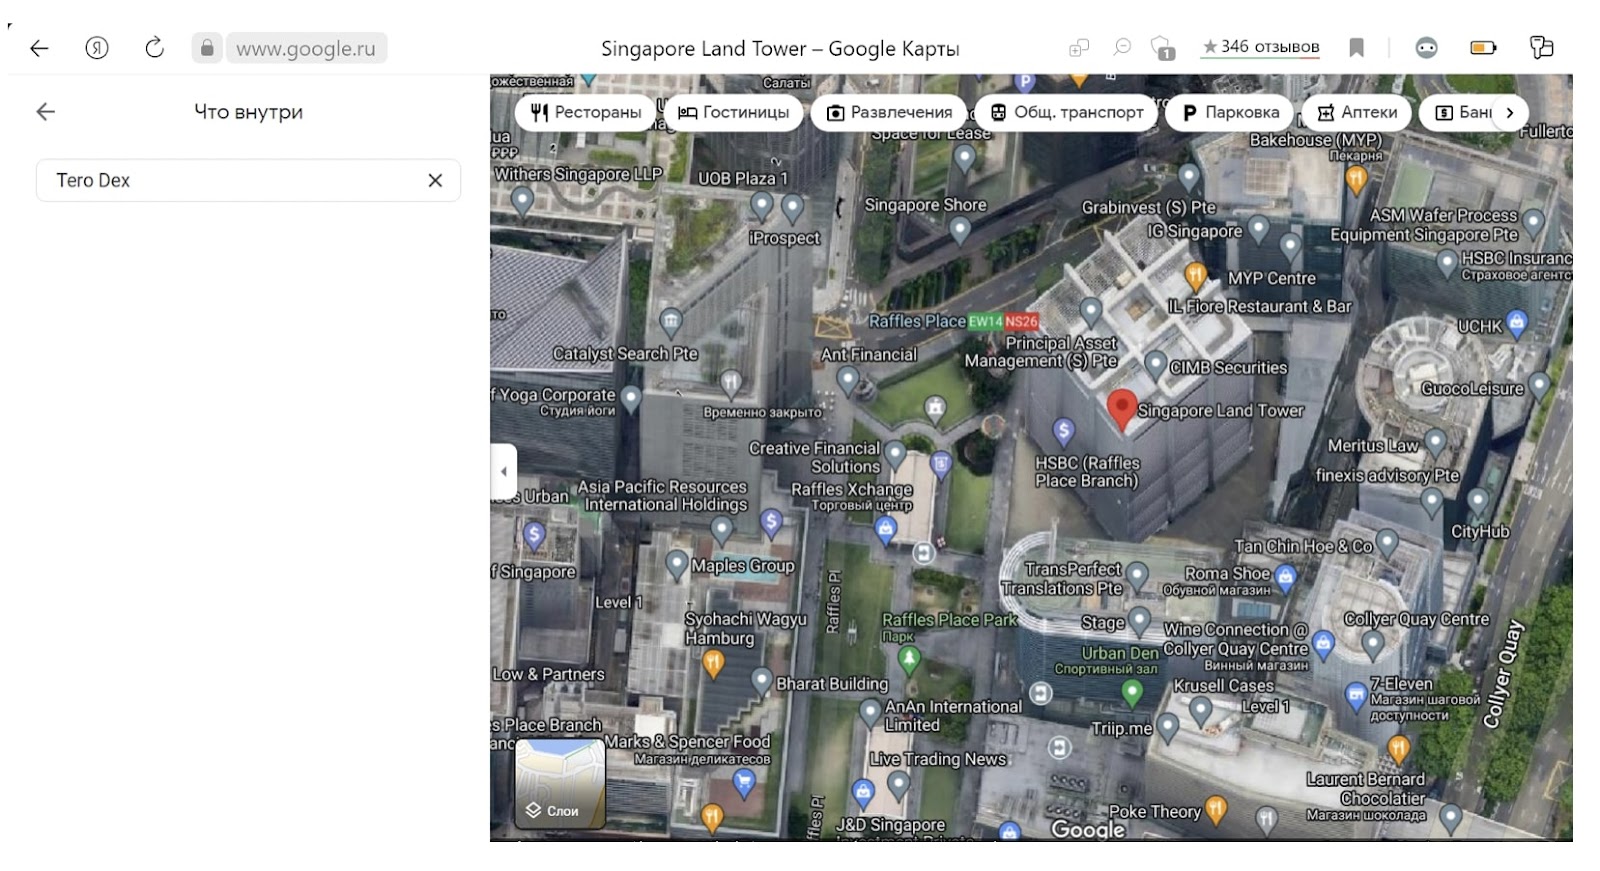Bookmark this page with the bookmark icon
Image resolution: width=1600 pixels, height=871 pixels.
(1356, 48)
